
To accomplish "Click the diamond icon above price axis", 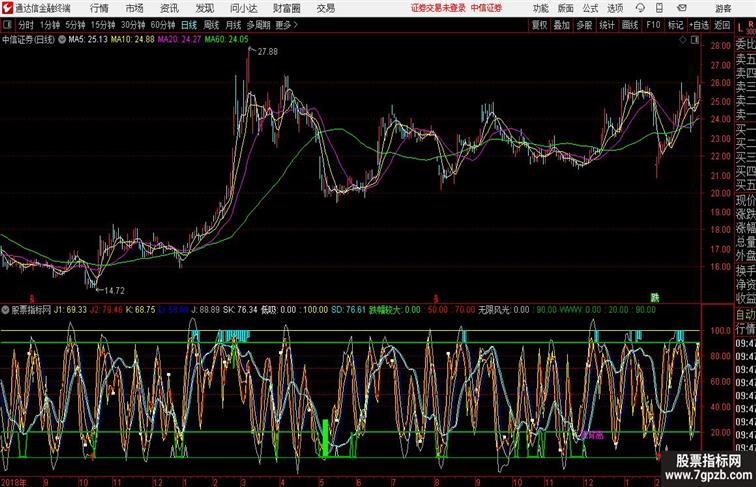I will (682, 41).
